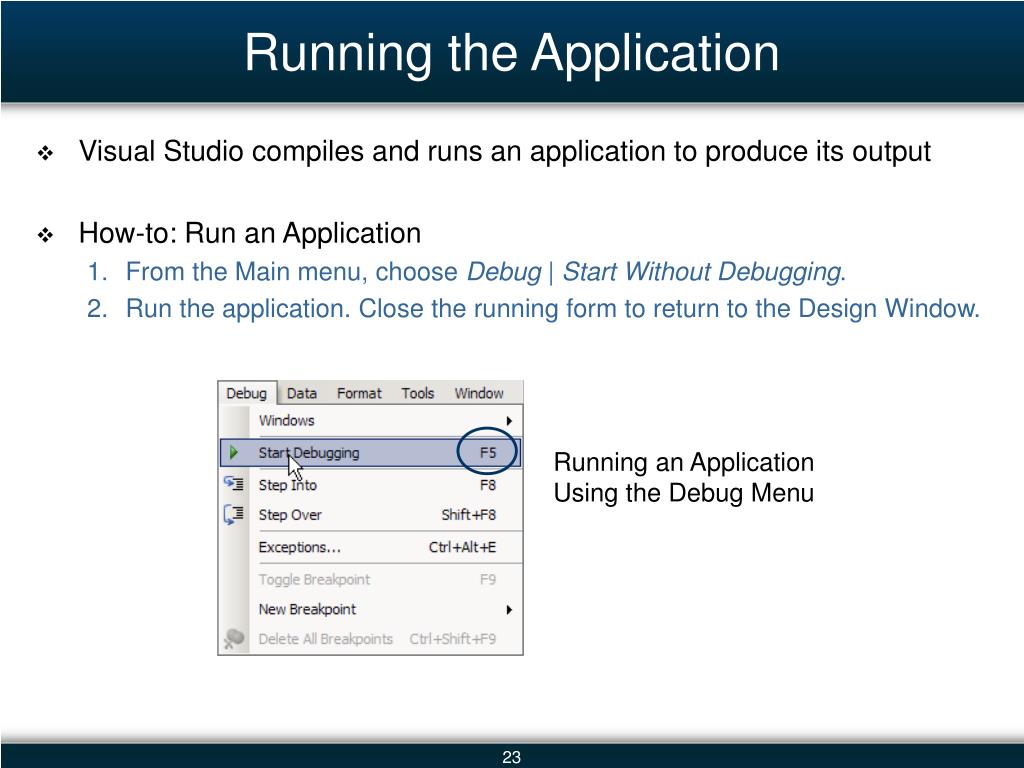
Task: Click the step 2 instruction text
Action: pos(553,308)
